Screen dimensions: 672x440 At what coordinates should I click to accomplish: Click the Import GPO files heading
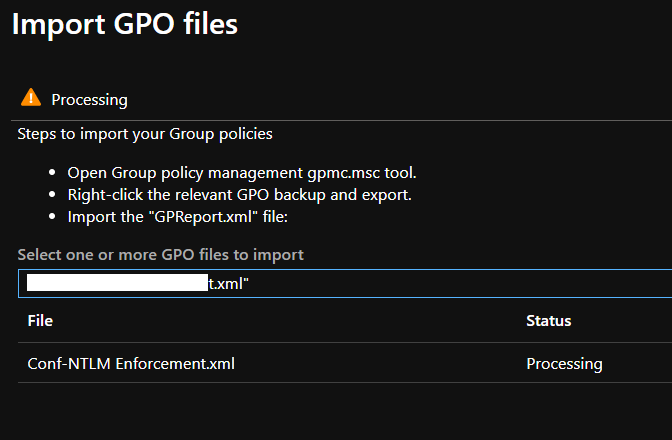pos(124,24)
